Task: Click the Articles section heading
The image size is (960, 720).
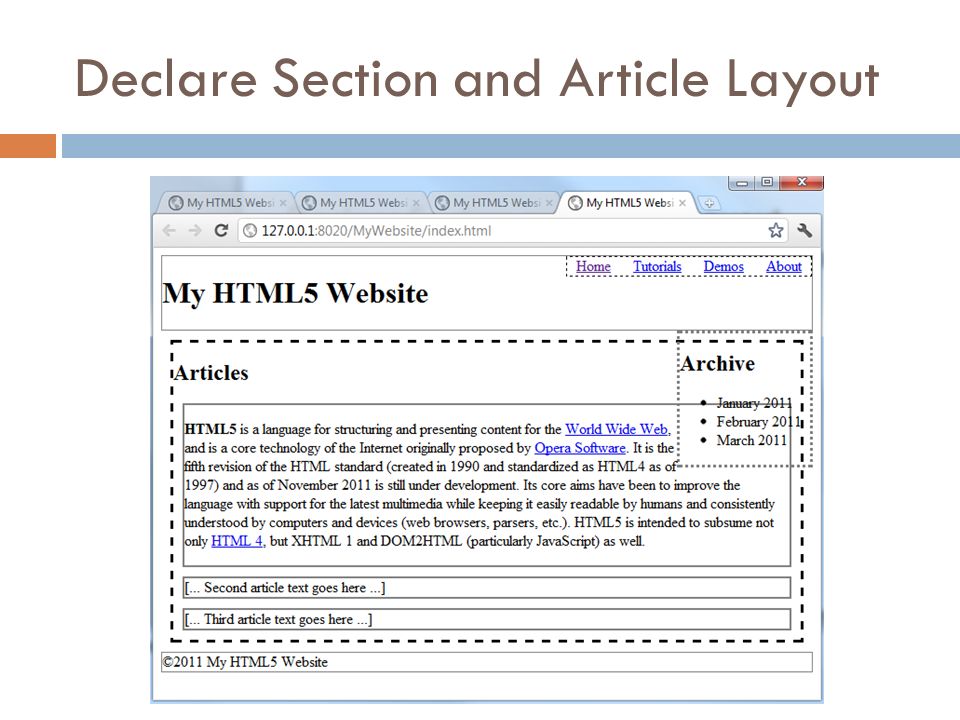Action: [212, 373]
